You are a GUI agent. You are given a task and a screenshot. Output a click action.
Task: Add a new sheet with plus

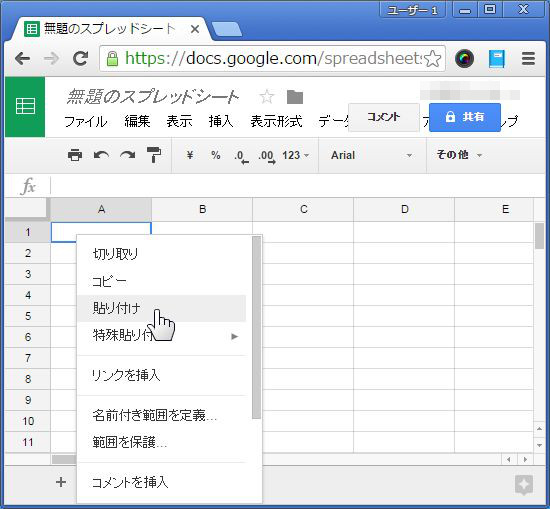pyautogui.click(x=61, y=482)
